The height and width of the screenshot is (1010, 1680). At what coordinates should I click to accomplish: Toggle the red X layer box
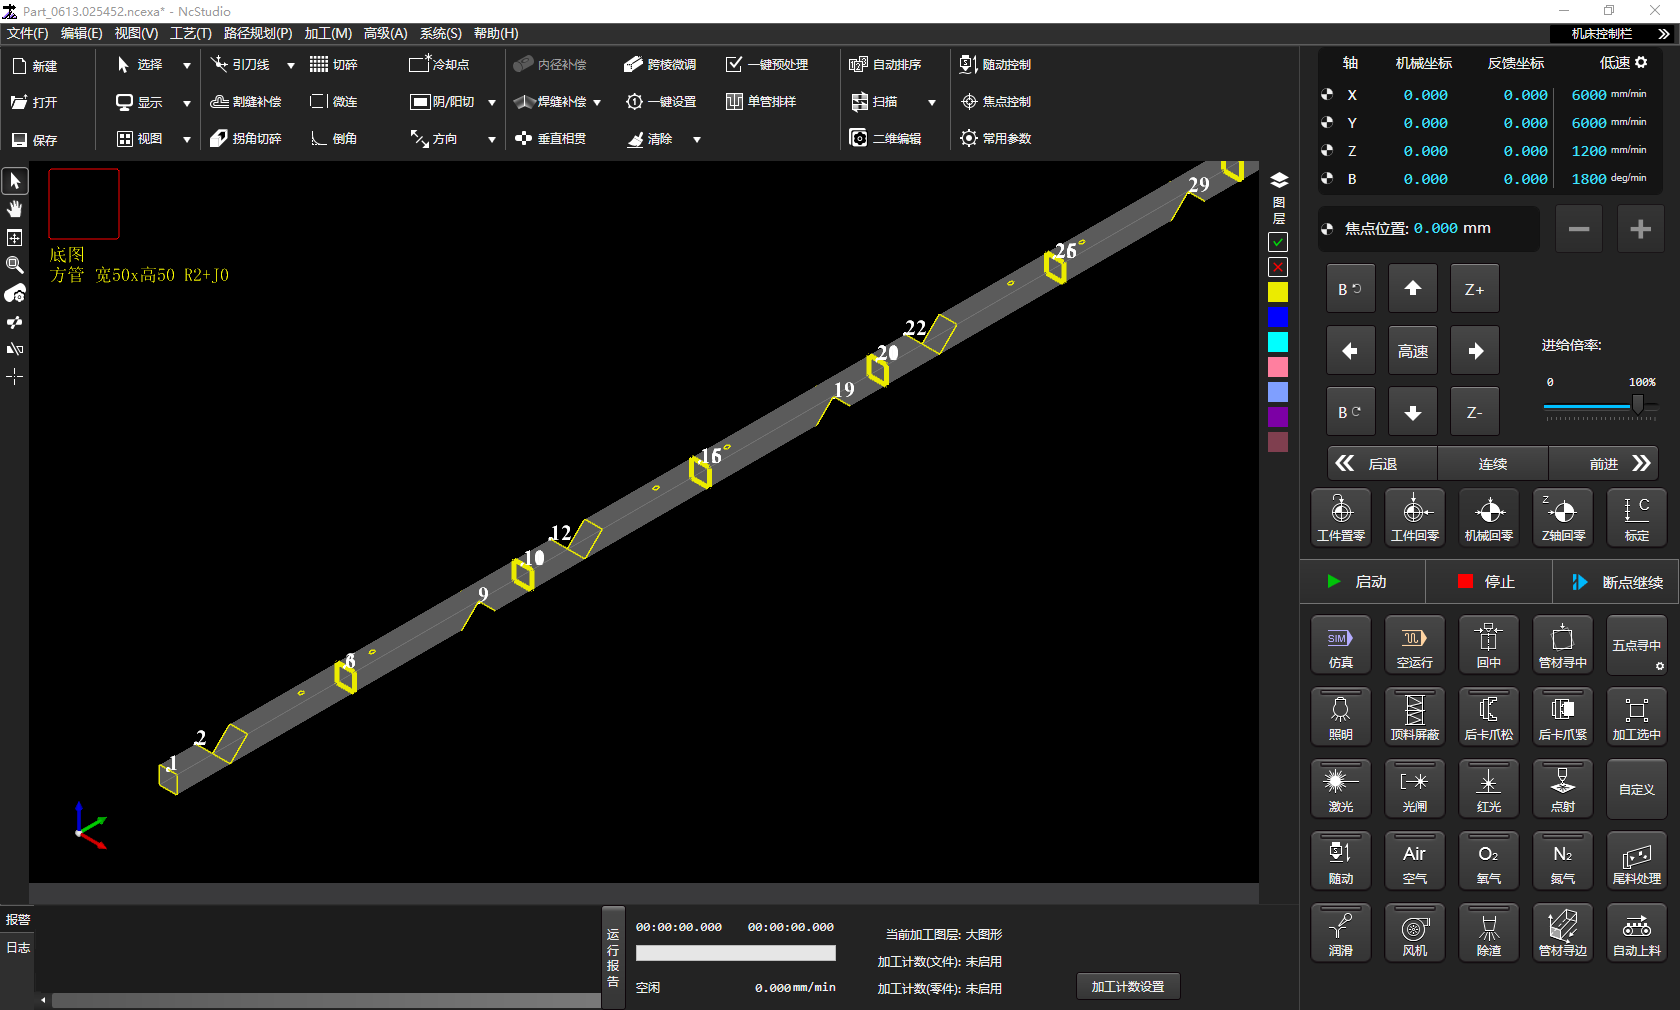1278,267
